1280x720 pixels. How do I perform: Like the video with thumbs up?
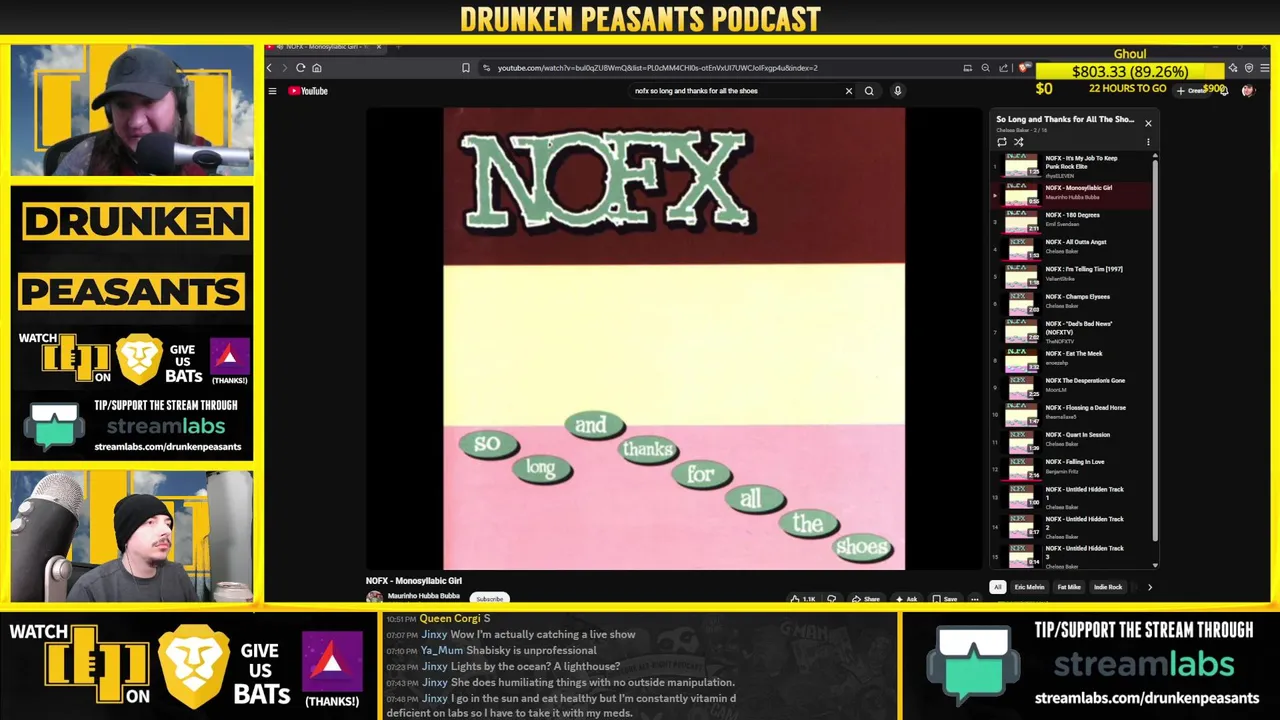(802, 599)
